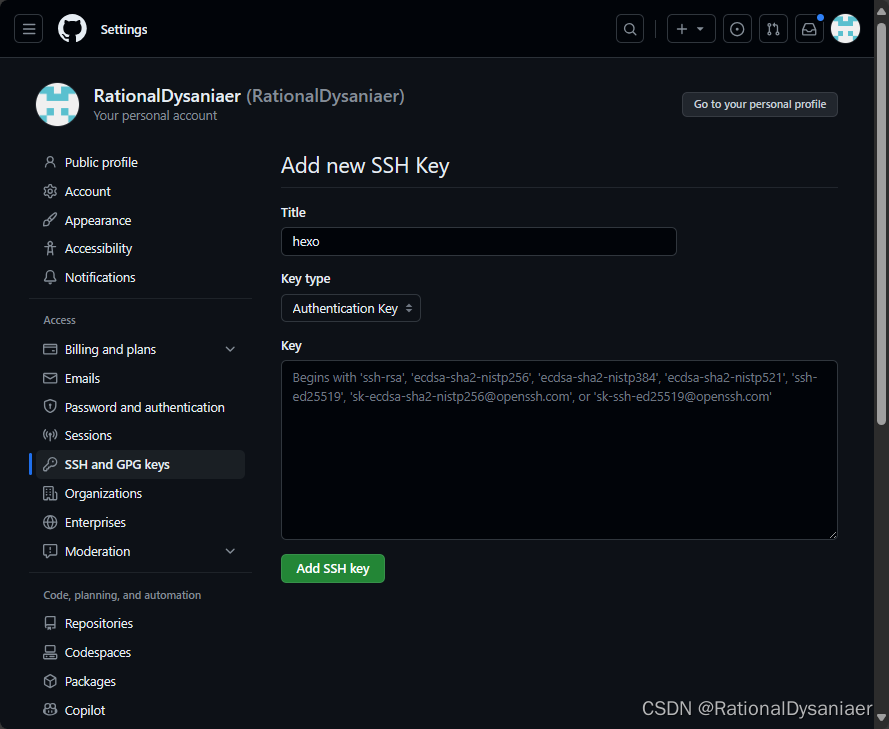Open Notifications settings
Viewport: 889px width, 729px height.
(139, 277)
